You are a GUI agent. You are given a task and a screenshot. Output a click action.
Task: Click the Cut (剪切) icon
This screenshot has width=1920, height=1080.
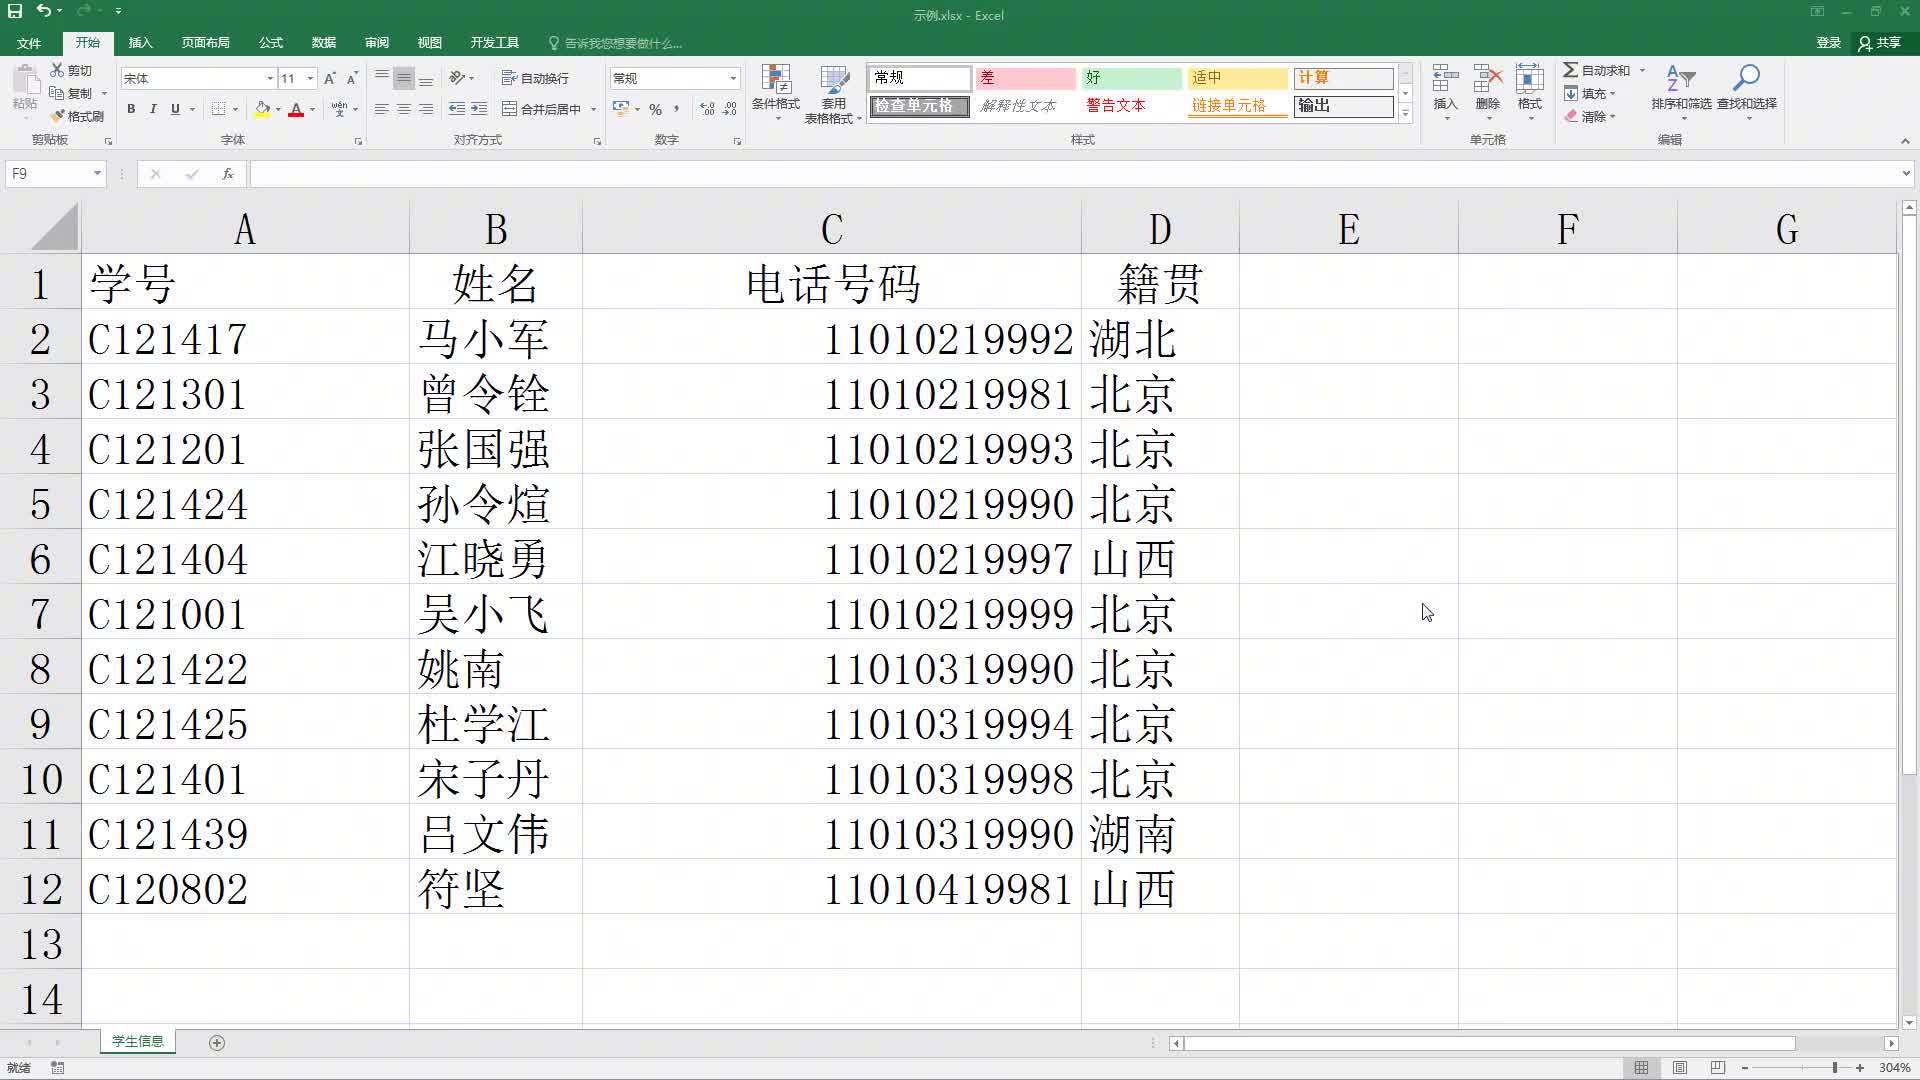click(56, 70)
